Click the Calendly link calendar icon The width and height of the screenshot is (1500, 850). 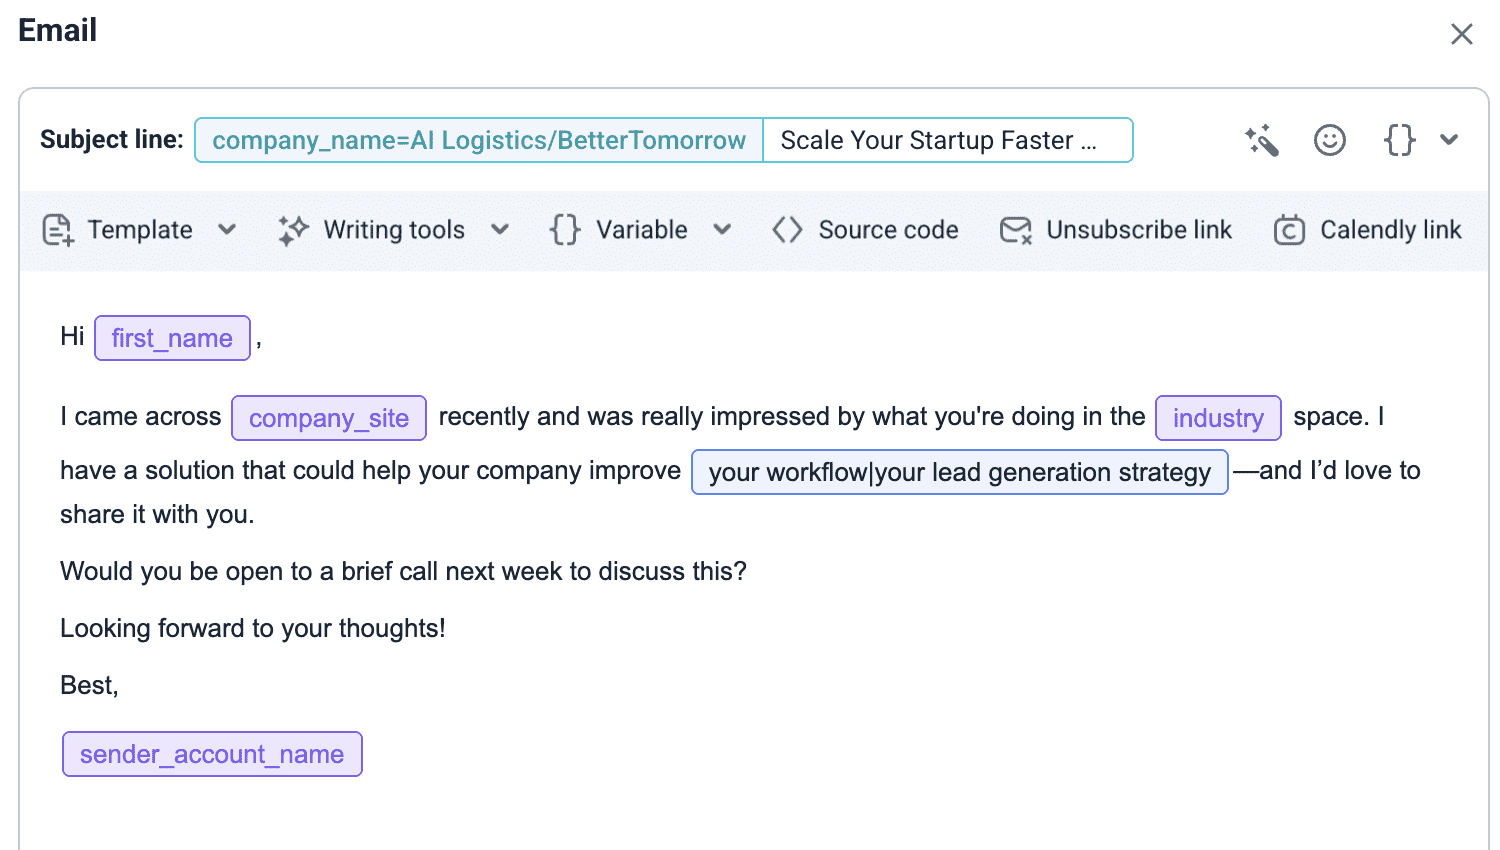tap(1289, 230)
